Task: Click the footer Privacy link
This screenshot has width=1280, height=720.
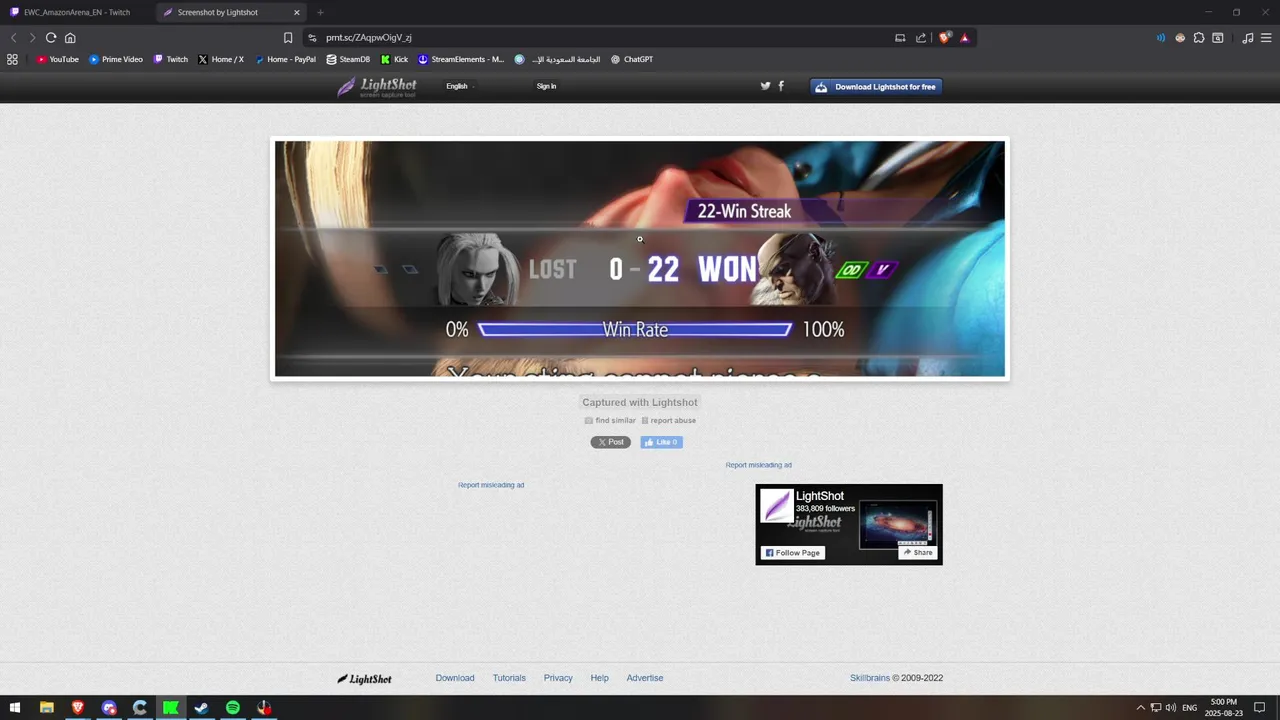Action: 558,678
